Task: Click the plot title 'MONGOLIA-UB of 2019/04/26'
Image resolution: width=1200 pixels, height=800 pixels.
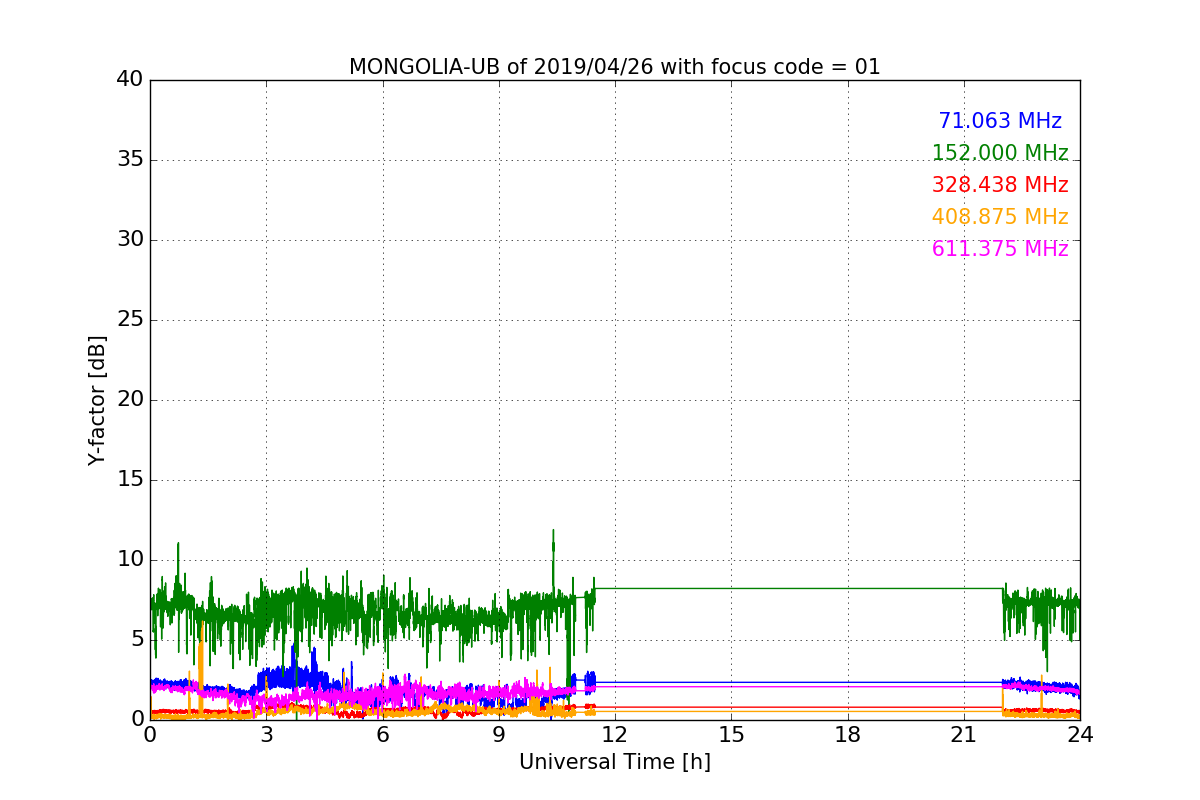Action: [614, 67]
